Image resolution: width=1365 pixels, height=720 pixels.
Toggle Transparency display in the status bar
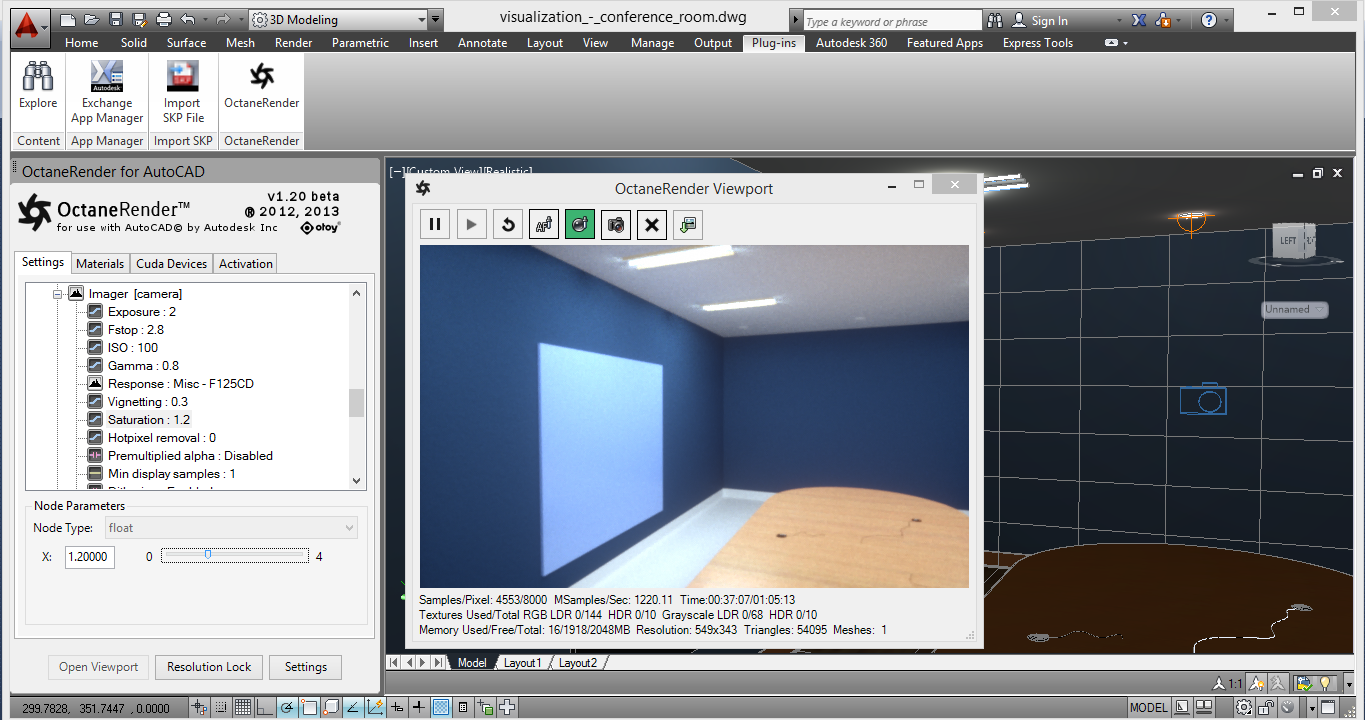pyautogui.click(x=440, y=707)
